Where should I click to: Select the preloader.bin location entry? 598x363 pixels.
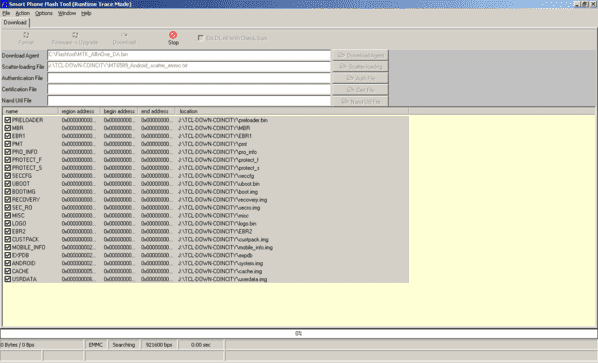click(x=223, y=120)
